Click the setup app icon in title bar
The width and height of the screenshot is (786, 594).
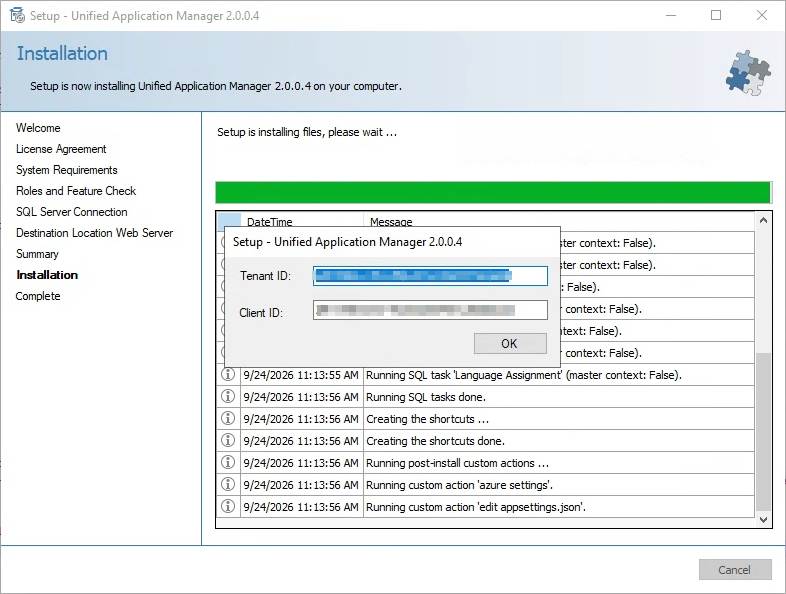pyautogui.click(x=17, y=16)
